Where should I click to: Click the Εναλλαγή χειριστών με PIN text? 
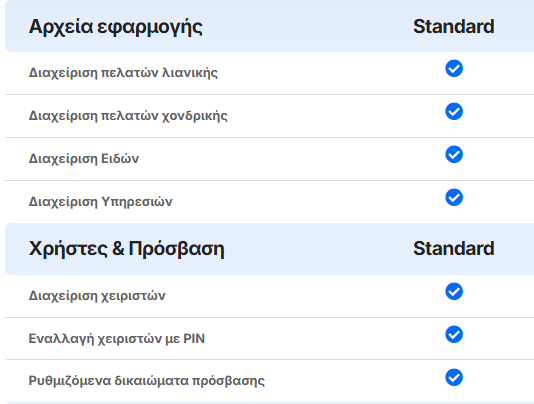[117, 339]
